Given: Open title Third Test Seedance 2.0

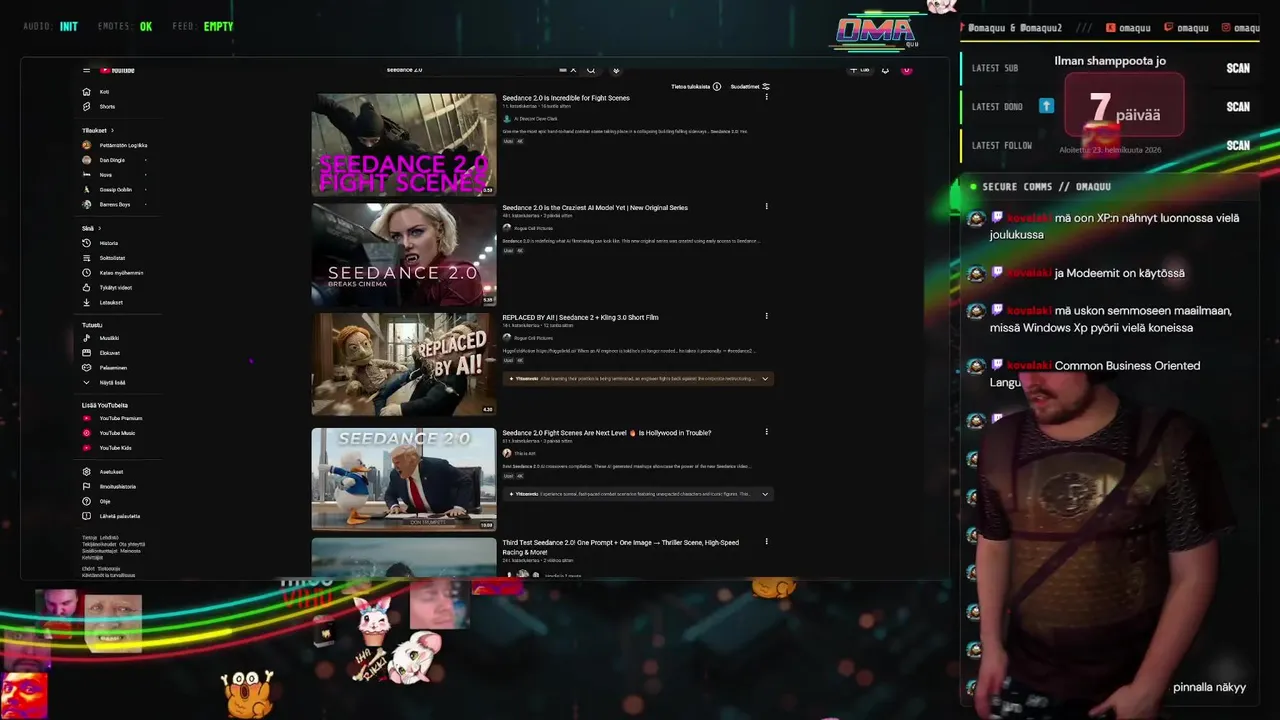Looking at the screenshot, I should [620, 547].
